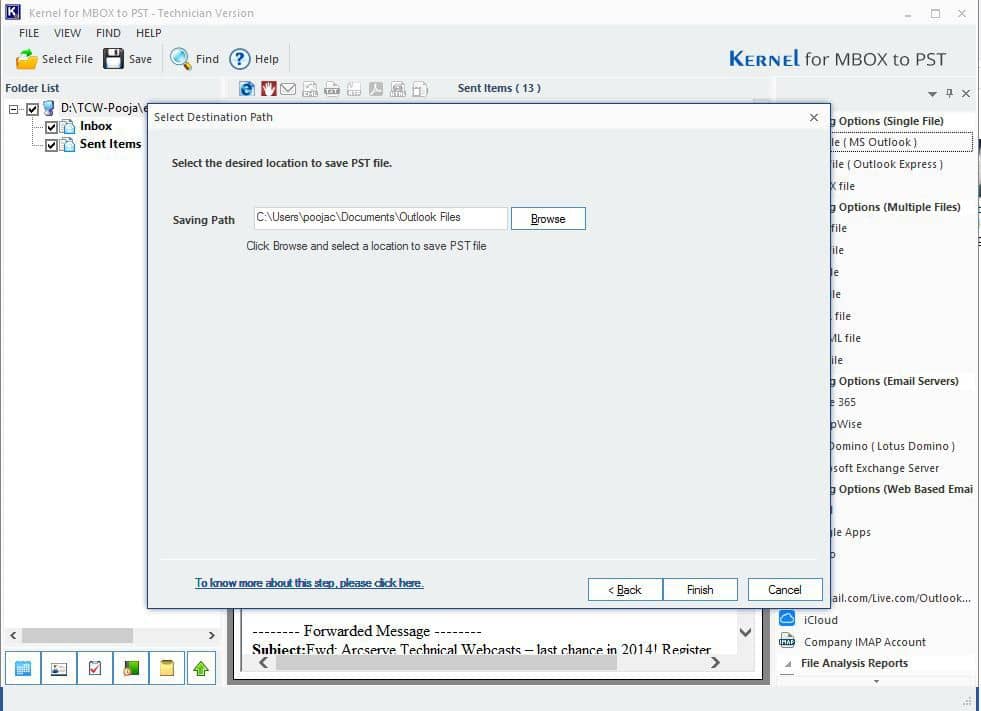The width and height of the screenshot is (981, 711).
Task: Close the right saving options panel
Action: tap(966, 93)
